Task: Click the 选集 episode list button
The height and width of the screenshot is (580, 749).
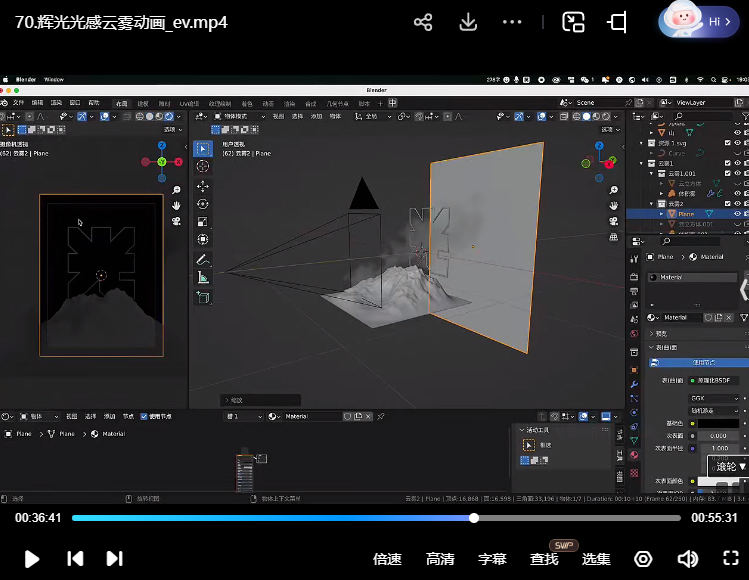Action: (596, 559)
